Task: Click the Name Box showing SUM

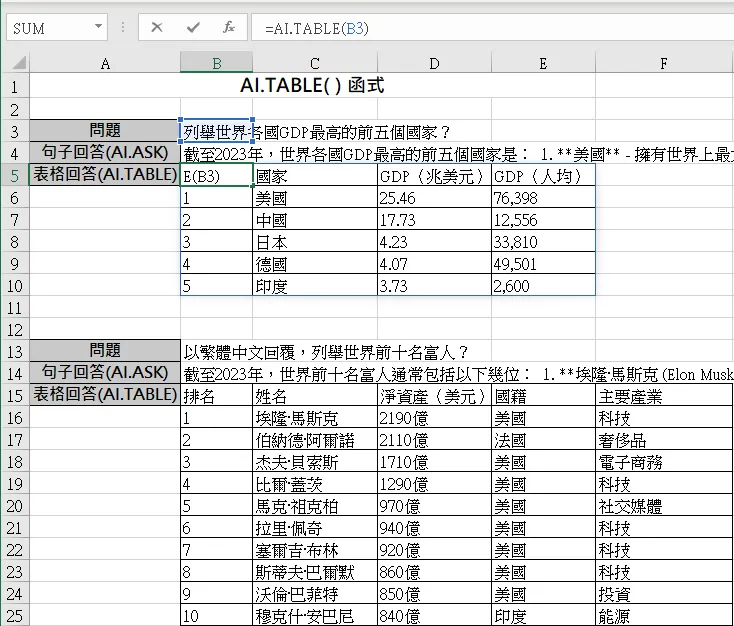Action: [57, 28]
